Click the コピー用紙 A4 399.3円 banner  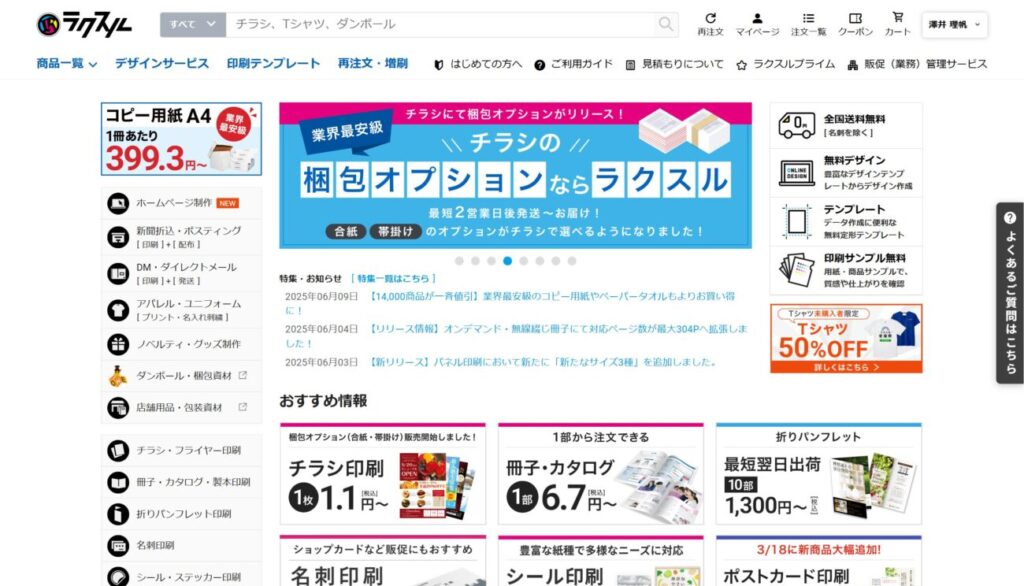(182, 138)
